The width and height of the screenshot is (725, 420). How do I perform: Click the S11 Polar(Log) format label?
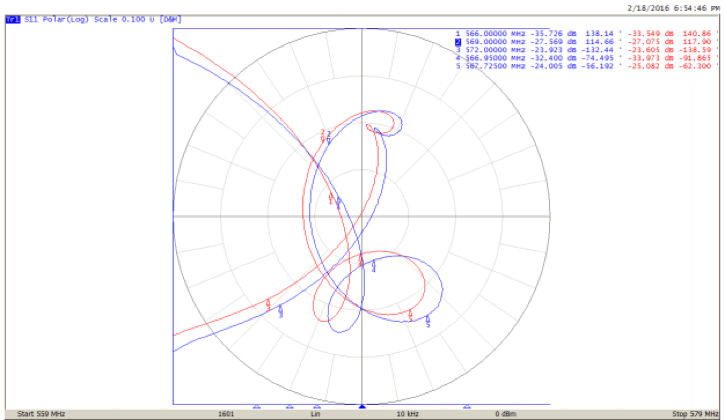pyautogui.click(x=50, y=20)
